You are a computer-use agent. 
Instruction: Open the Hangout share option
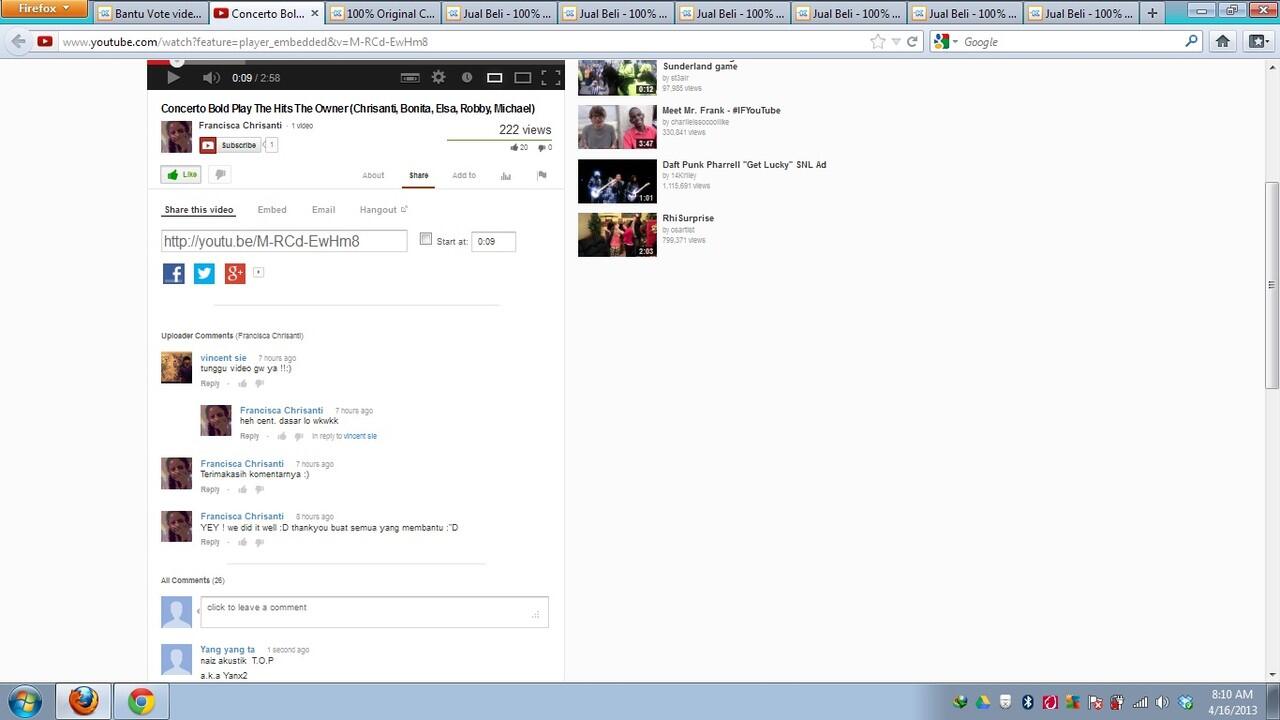383,210
